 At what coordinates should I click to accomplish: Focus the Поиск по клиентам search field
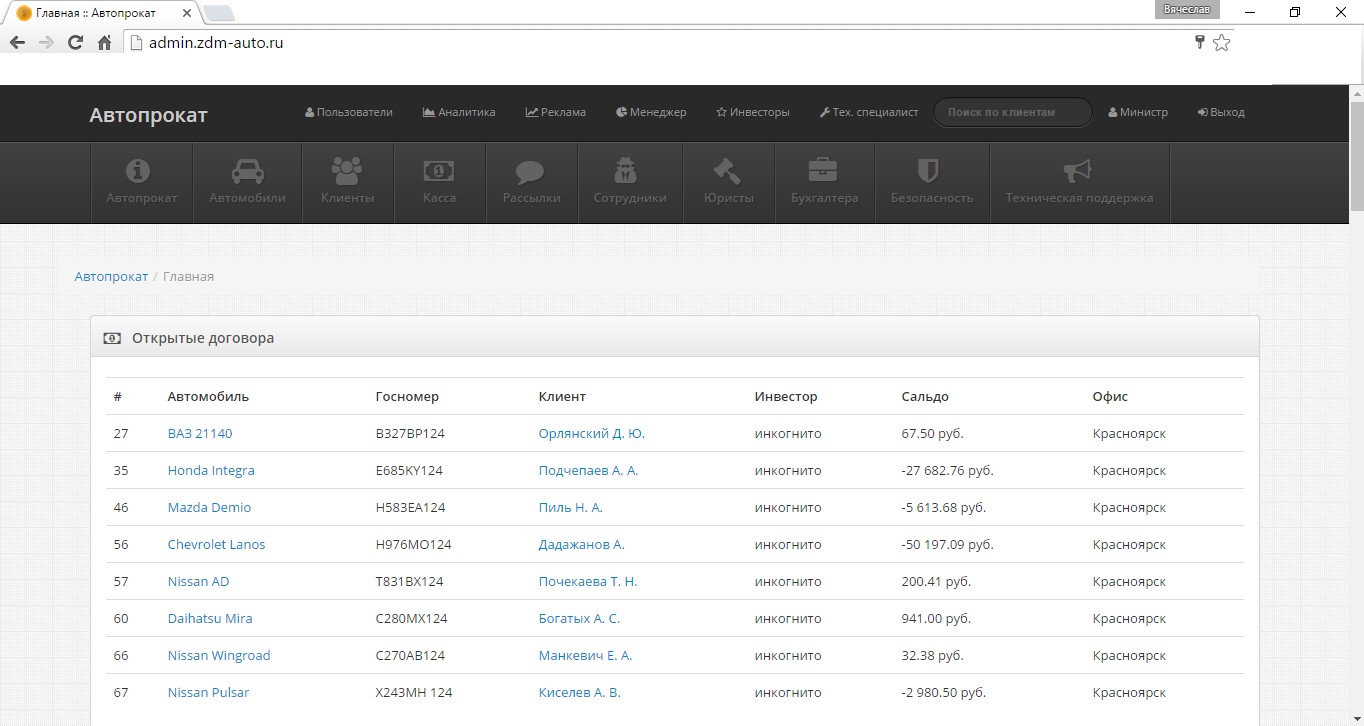click(x=1012, y=112)
